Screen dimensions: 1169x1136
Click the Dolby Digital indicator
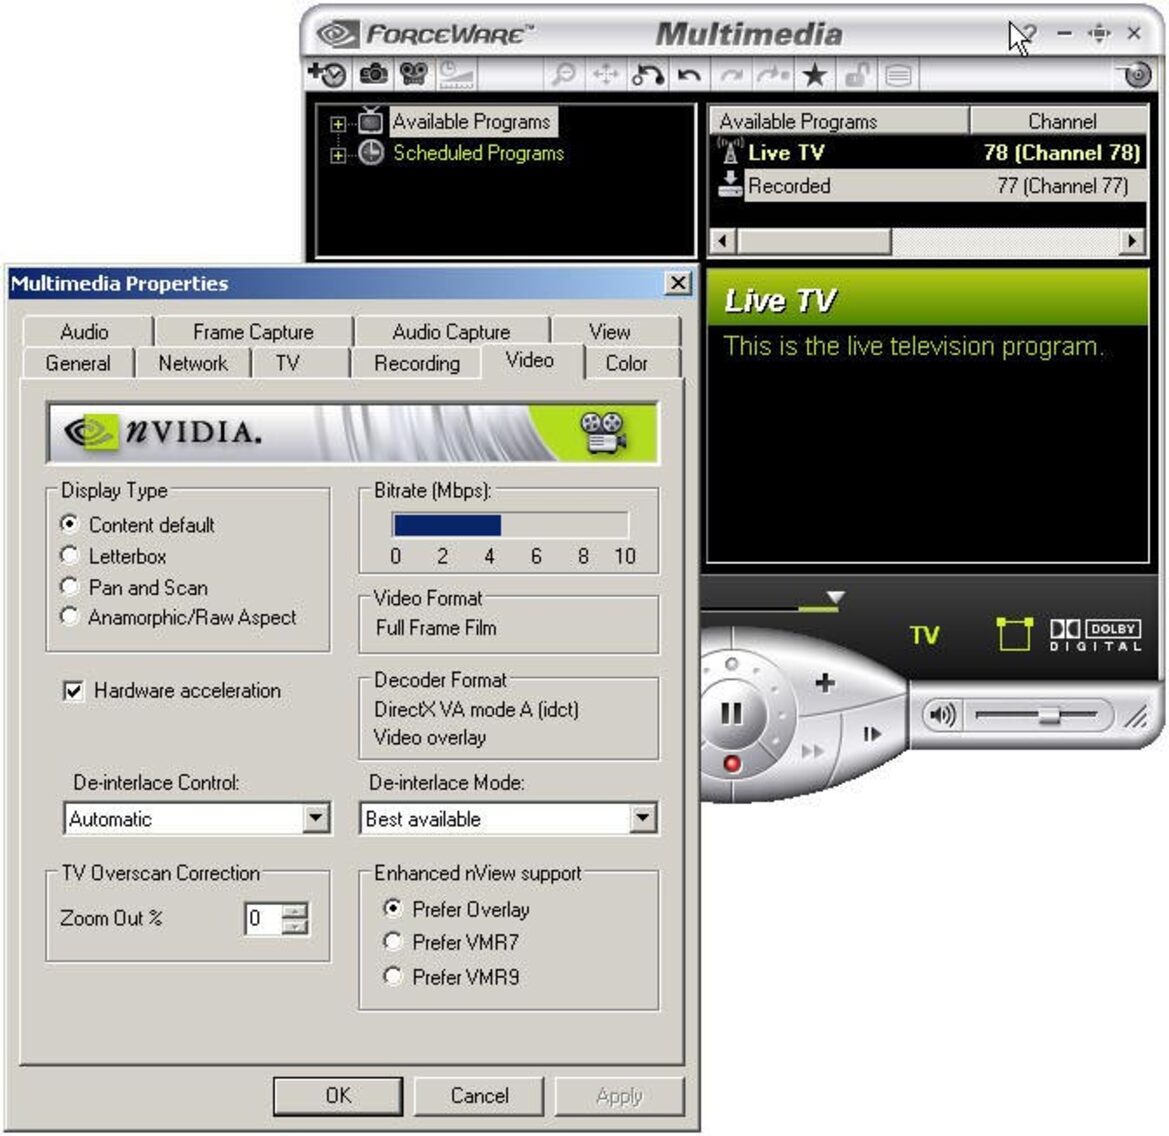tap(1096, 635)
